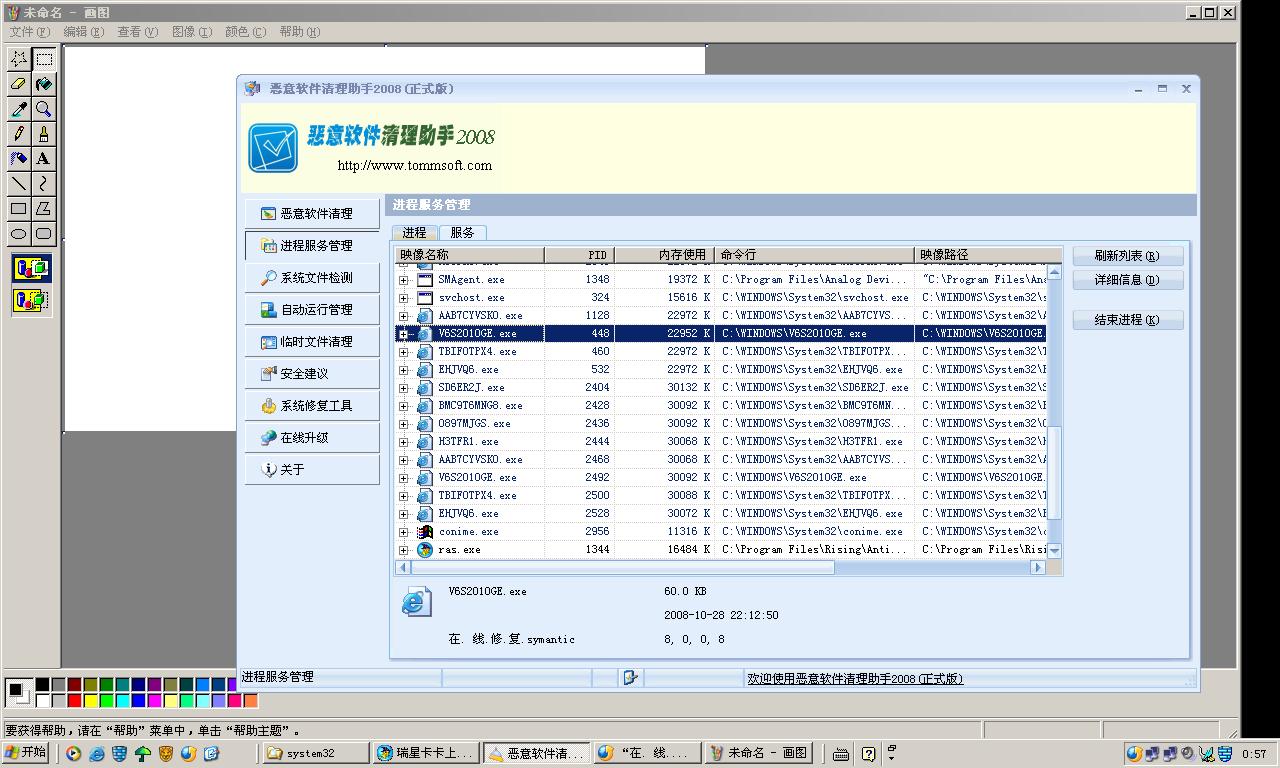Click the 结束进程 end process button
Screen dimensions: 1280x768
(1128, 320)
